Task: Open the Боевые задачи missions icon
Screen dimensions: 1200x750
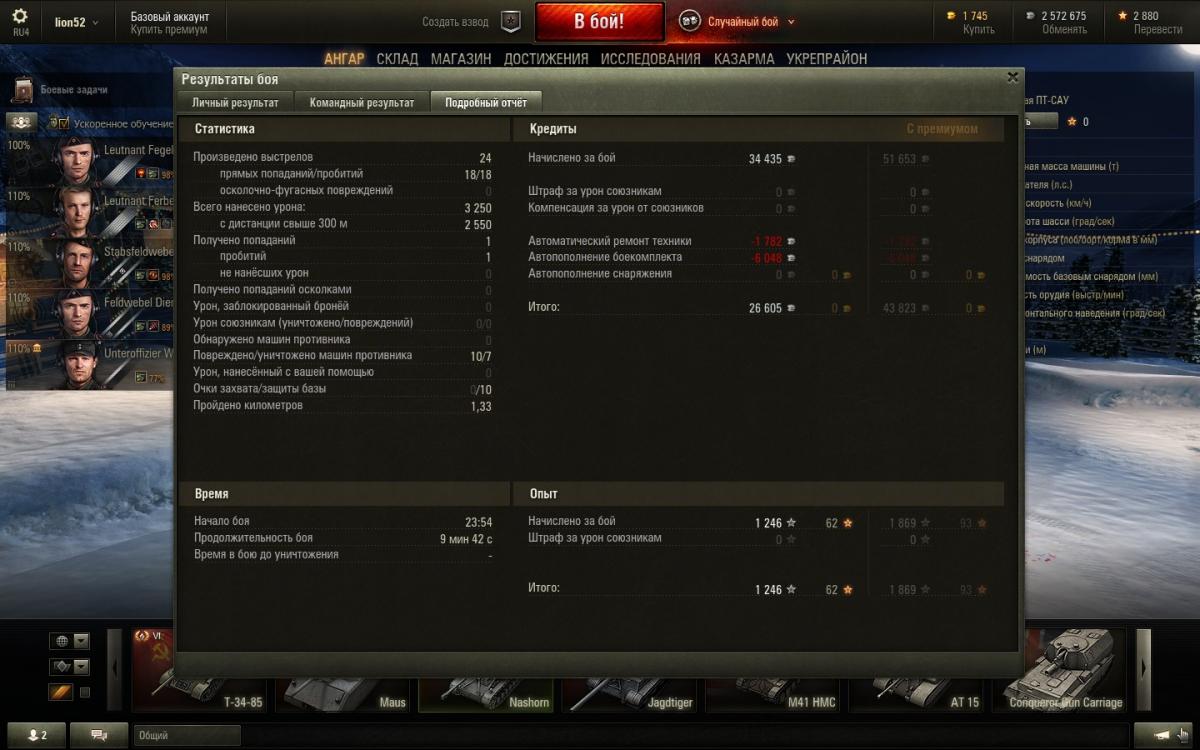Action: pyautogui.click(x=22, y=91)
